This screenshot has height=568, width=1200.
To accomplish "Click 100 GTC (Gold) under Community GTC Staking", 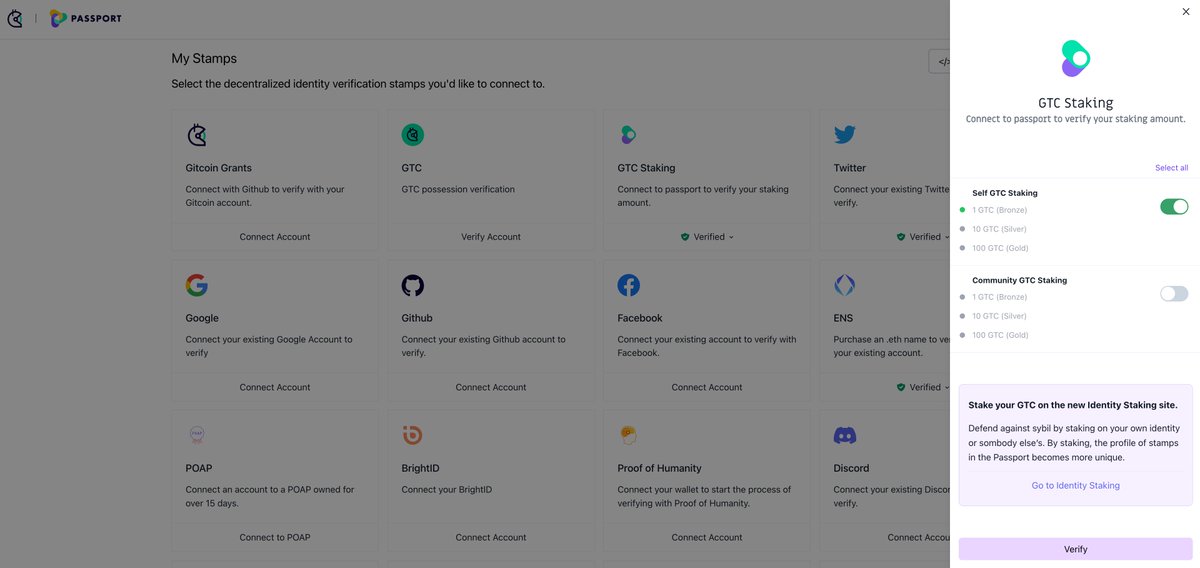I will (x=1000, y=335).
